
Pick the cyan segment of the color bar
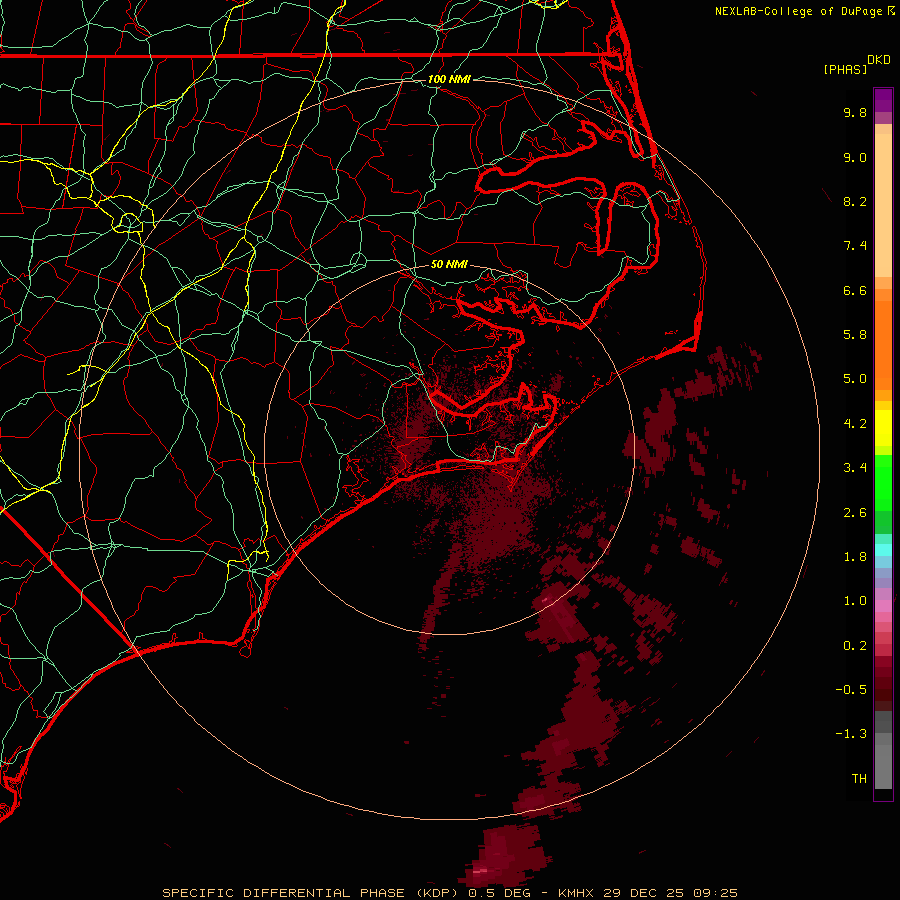pos(883,550)
